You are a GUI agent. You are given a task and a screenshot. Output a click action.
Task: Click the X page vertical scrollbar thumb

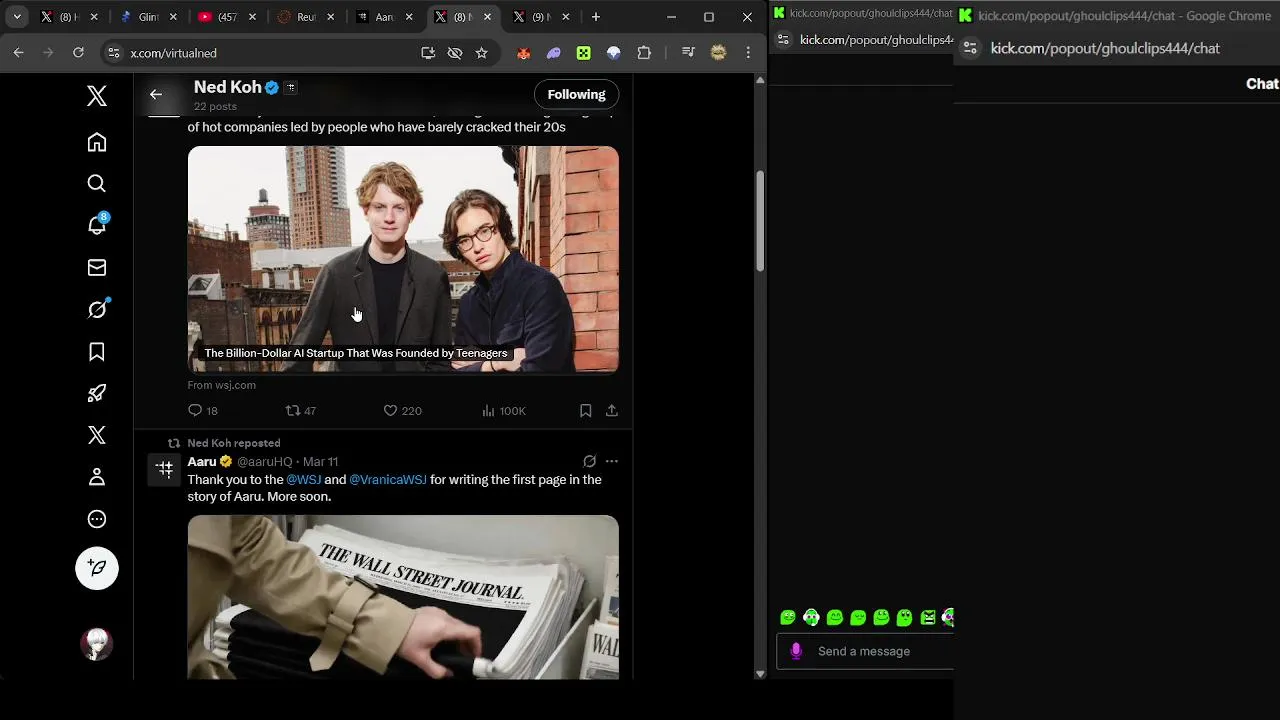click(760, 220)
